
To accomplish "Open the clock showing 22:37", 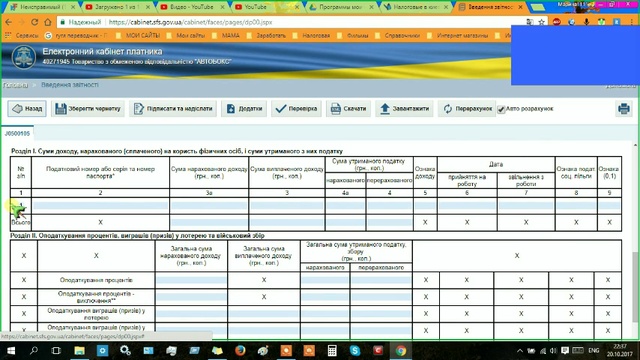I will pyautogui.click(x=620, y=351).
